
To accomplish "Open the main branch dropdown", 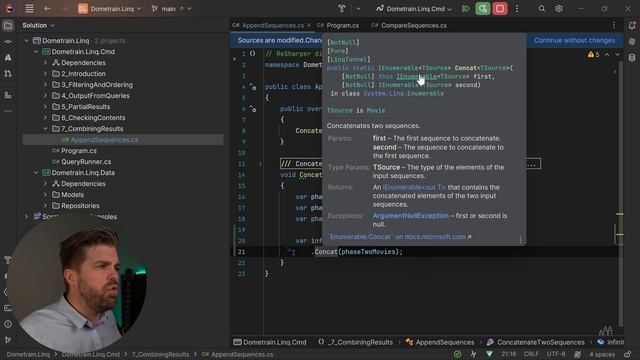I will pos(171,9).
